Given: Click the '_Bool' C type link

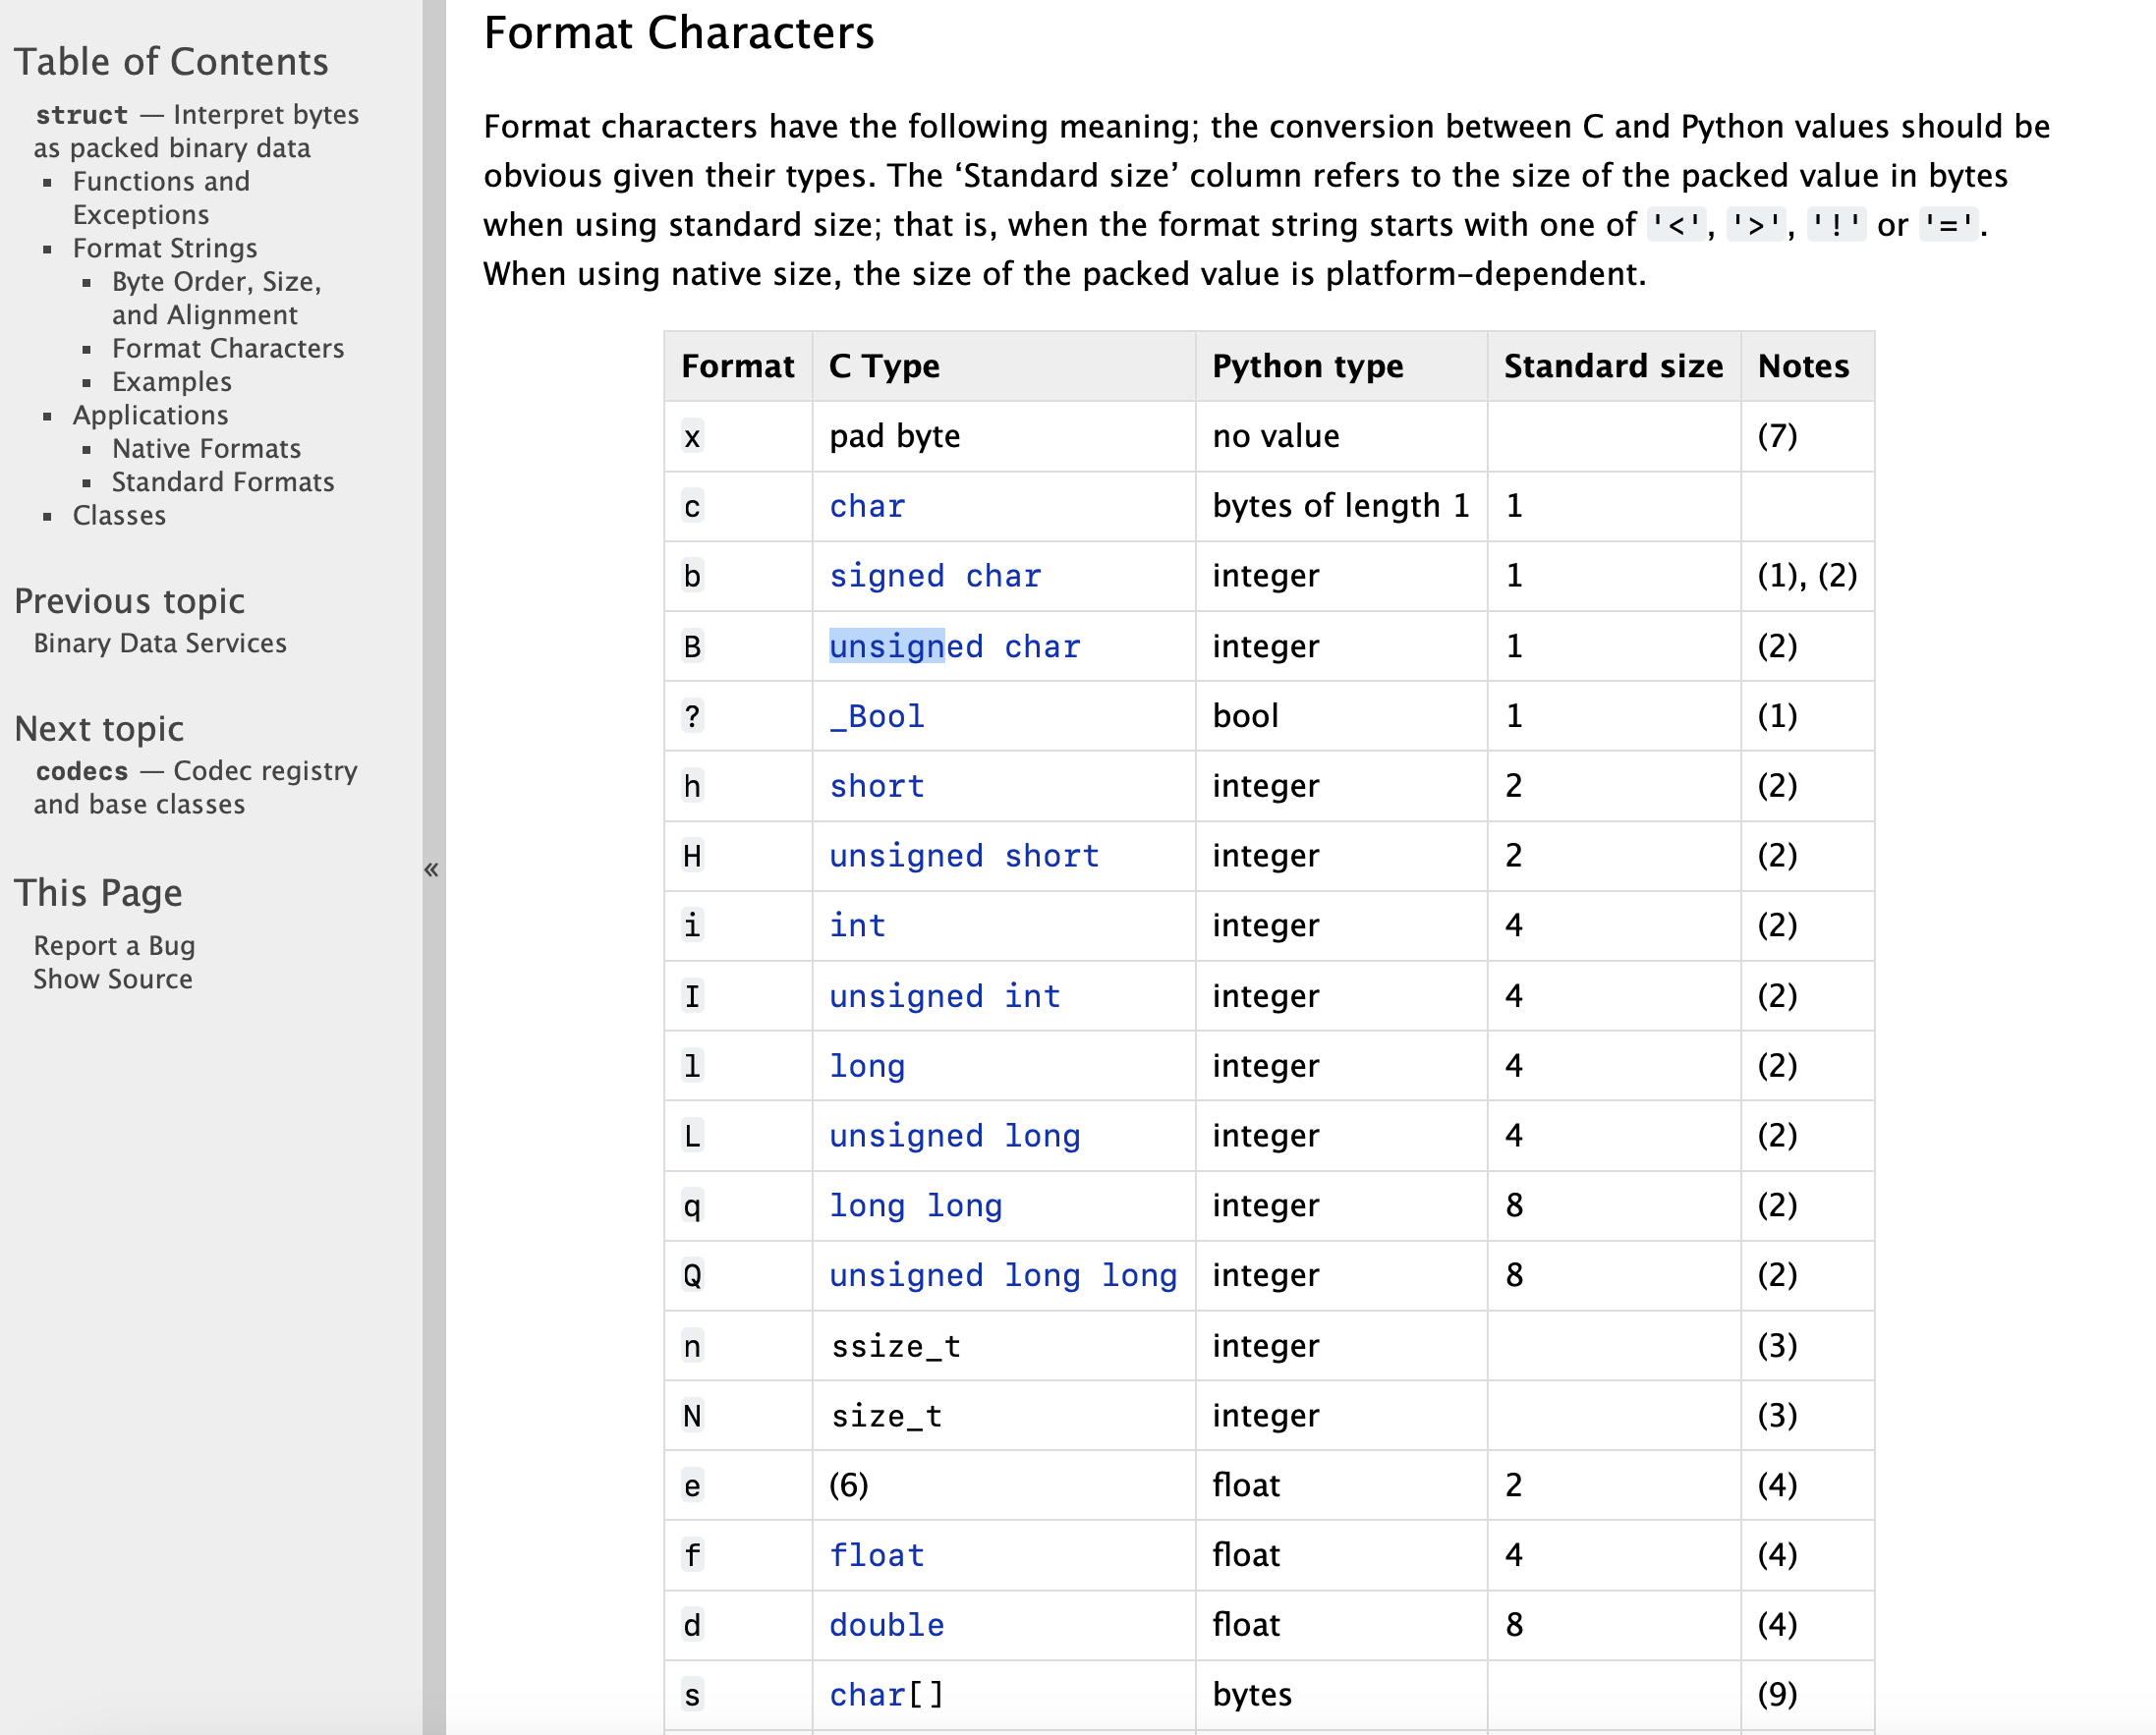Looking at the screenshot, I should tap(877, 717).
